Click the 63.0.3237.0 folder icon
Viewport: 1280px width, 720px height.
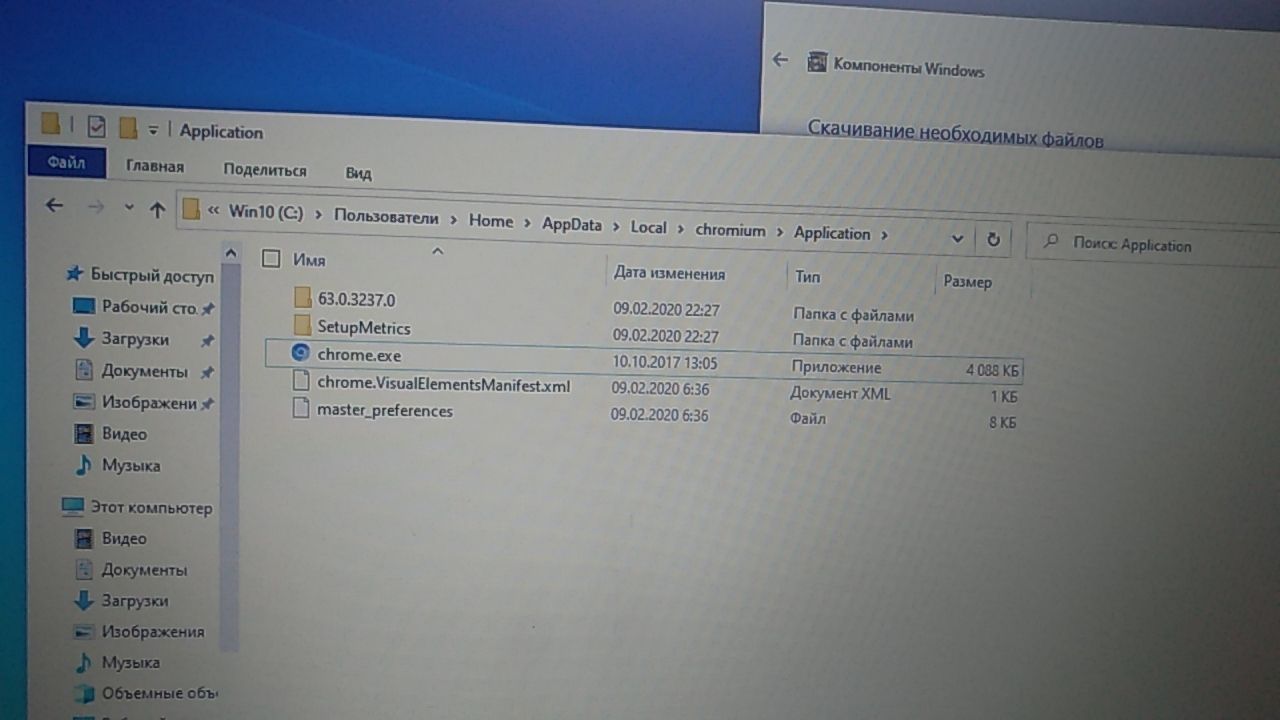coord(304,297)
